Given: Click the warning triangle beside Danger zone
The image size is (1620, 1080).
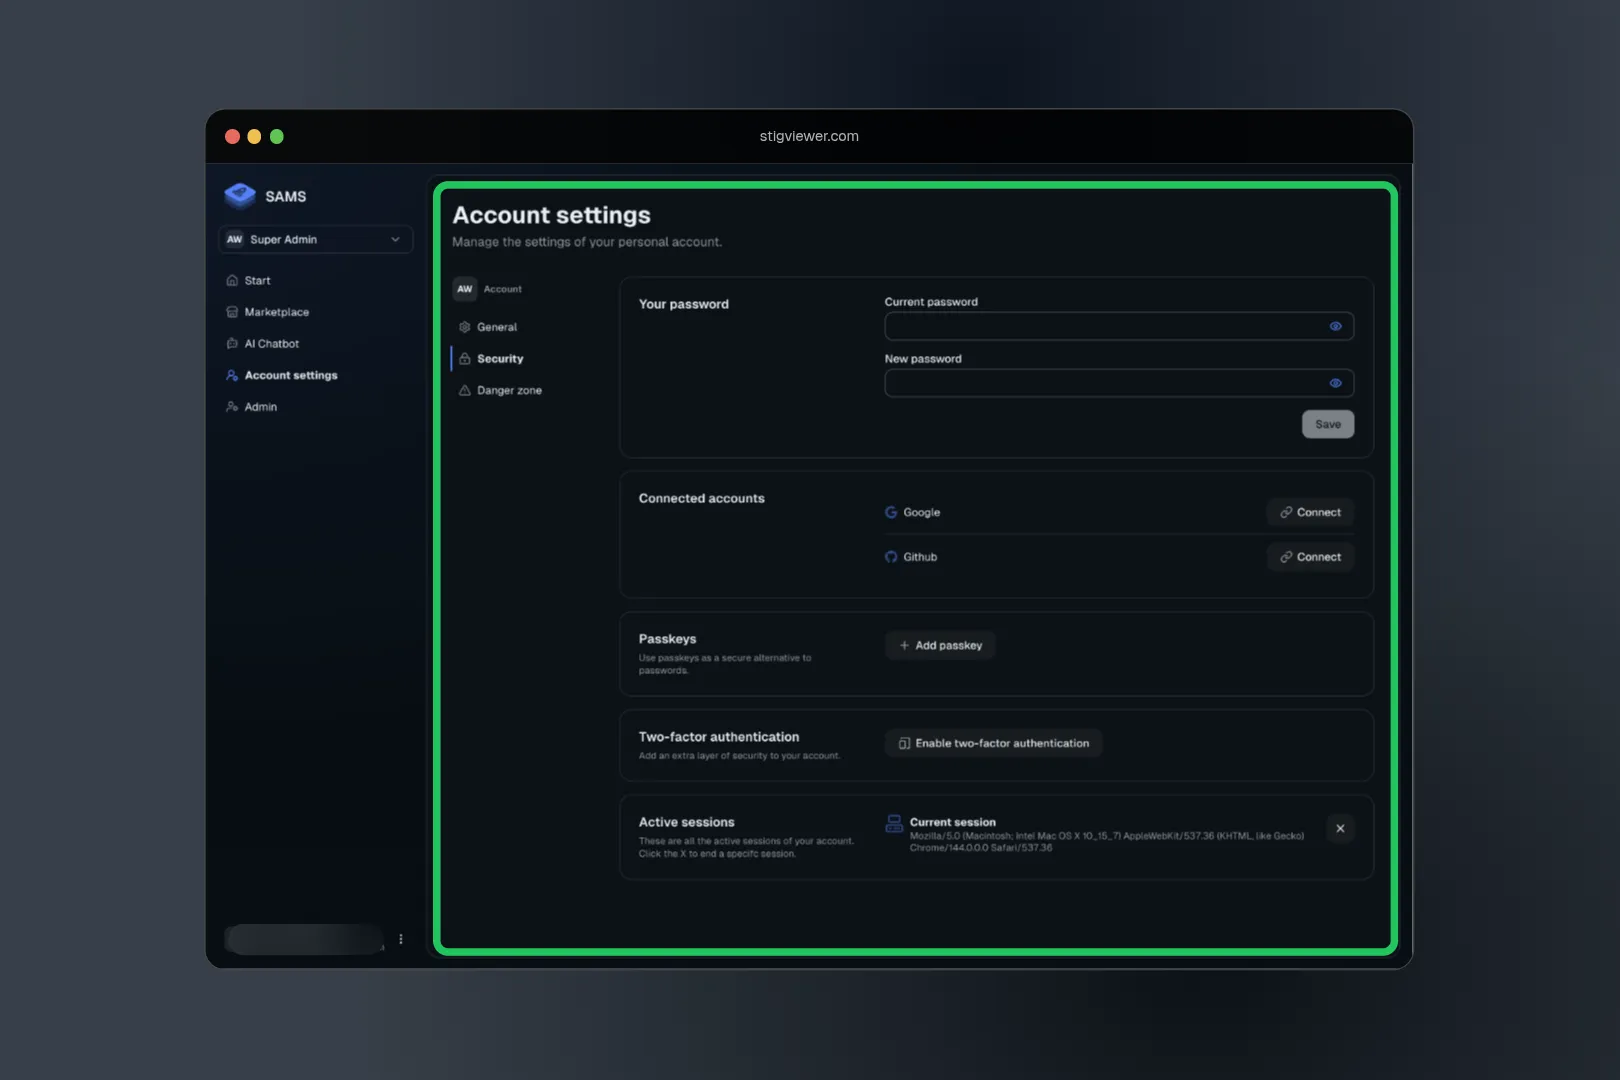Looking at the screenshot, I should coord(463,390).
